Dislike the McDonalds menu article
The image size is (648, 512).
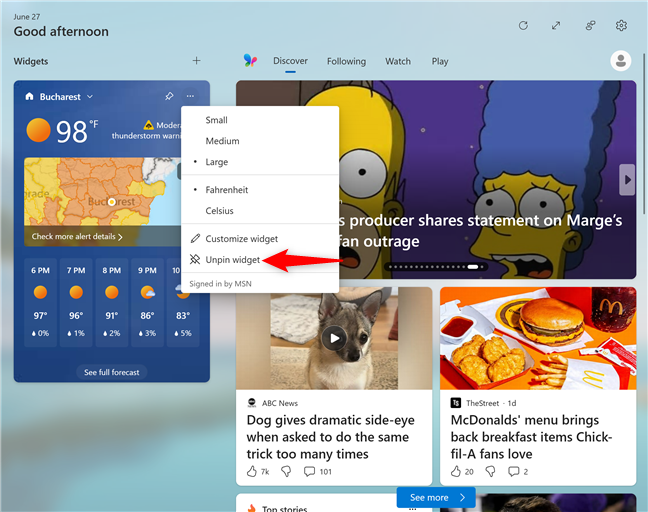point(490,472)
